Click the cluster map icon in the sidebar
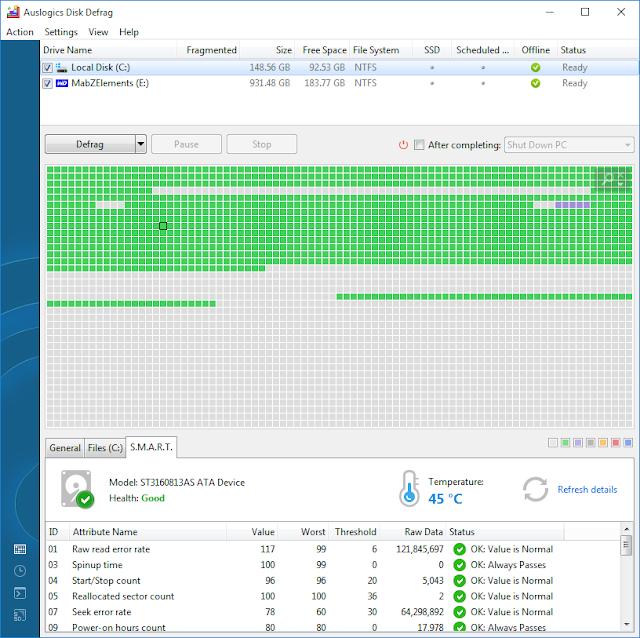 pos(20,549)
